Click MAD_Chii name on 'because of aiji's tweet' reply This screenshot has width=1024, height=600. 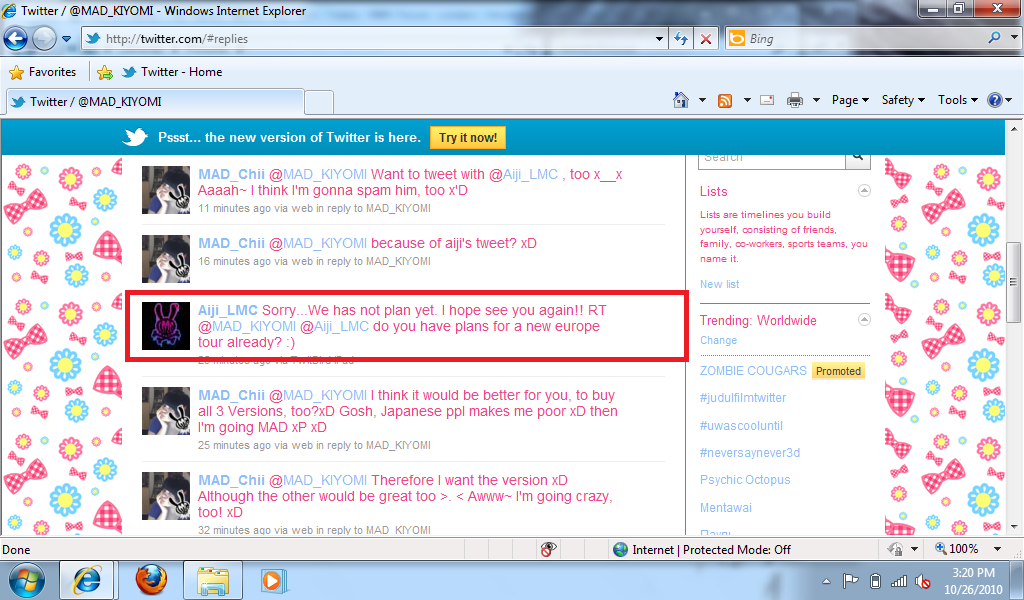coord(231,243)
